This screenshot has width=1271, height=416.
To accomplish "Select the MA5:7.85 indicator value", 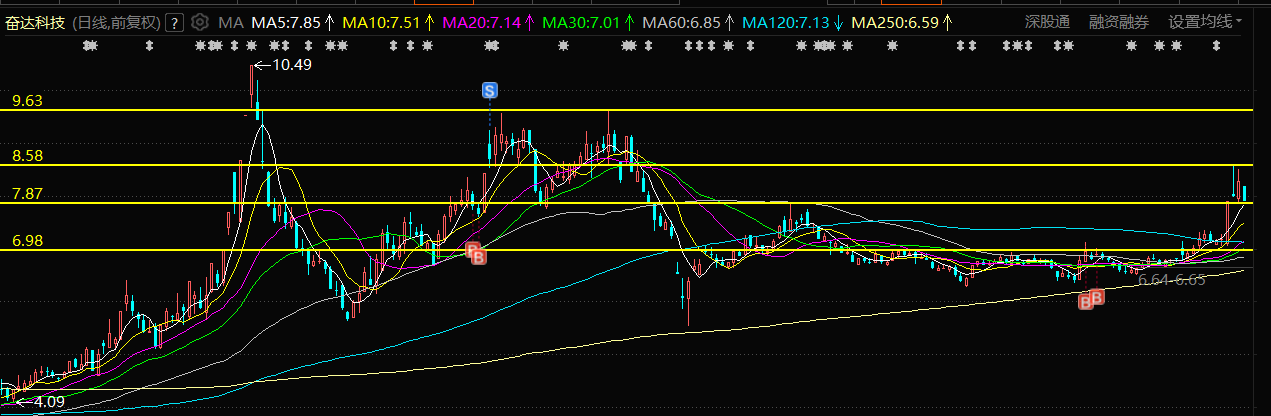I will pos(285,21).
